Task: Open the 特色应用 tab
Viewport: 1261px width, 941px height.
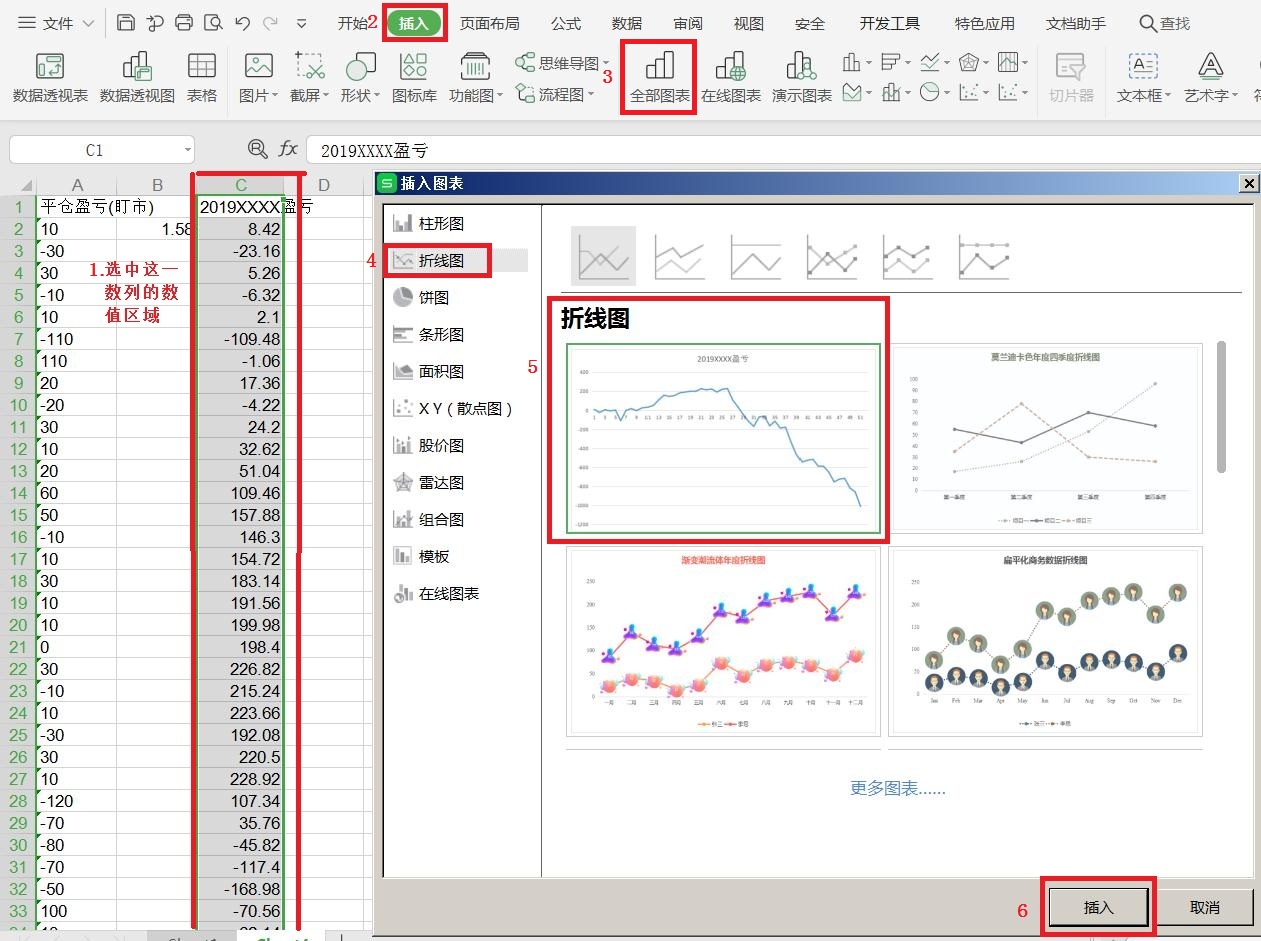Action: coord(985,23)
